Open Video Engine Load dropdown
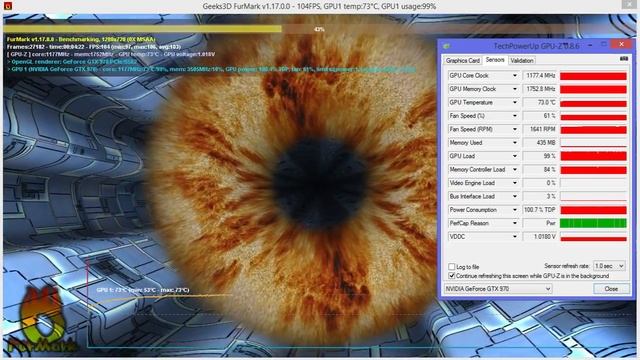The width and height of the screenshot is (640, 360). point(514,183)
